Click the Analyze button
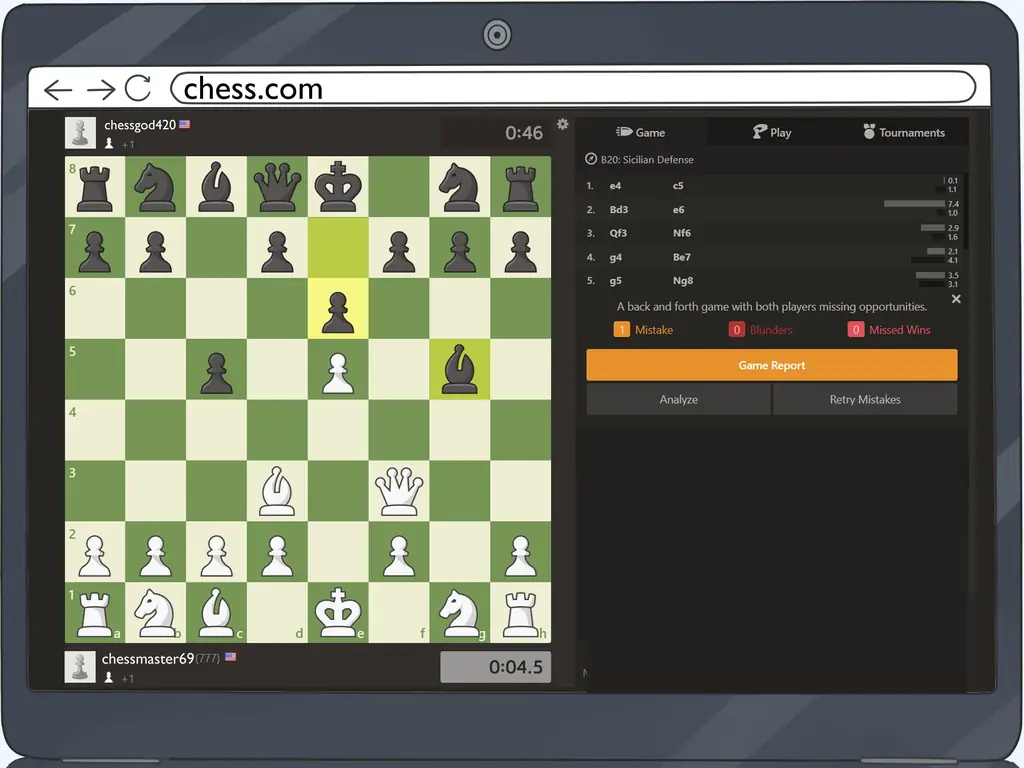The width and height of the screenshot is (1024, 768). click(679, 399)
